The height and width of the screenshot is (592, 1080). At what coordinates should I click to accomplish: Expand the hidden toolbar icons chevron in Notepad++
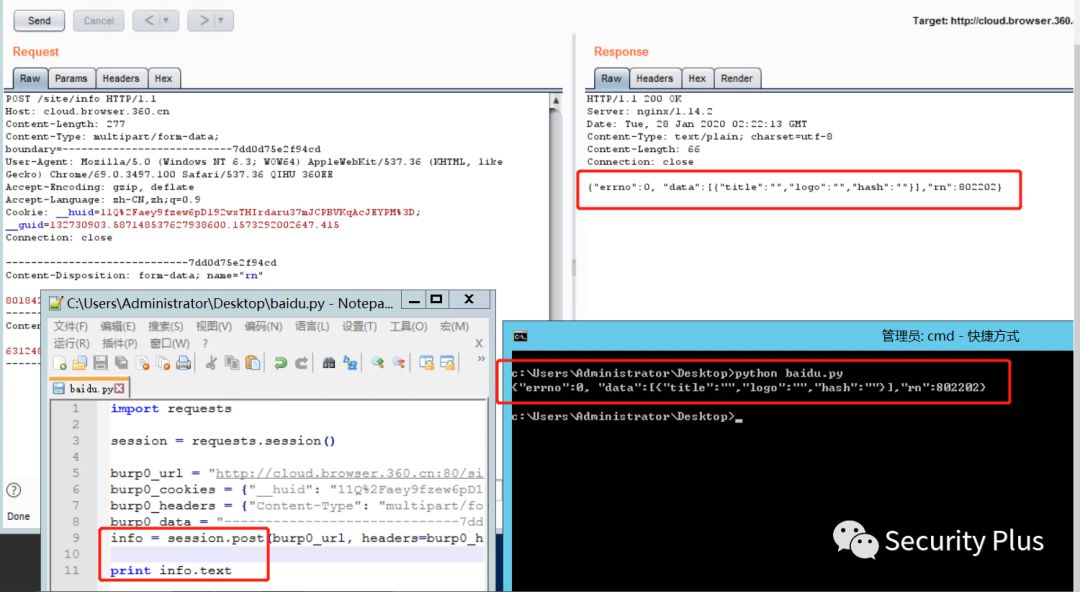(481, 358)
